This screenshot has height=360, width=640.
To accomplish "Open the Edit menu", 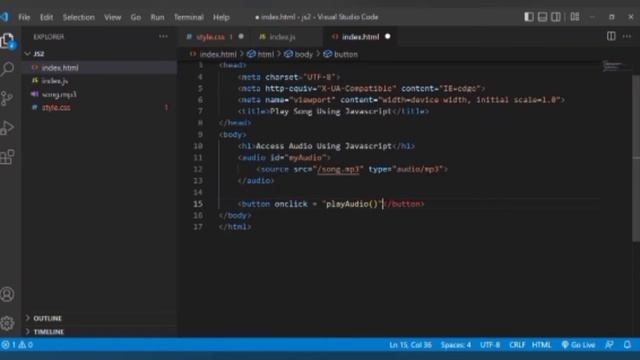I will click(47, 17).
